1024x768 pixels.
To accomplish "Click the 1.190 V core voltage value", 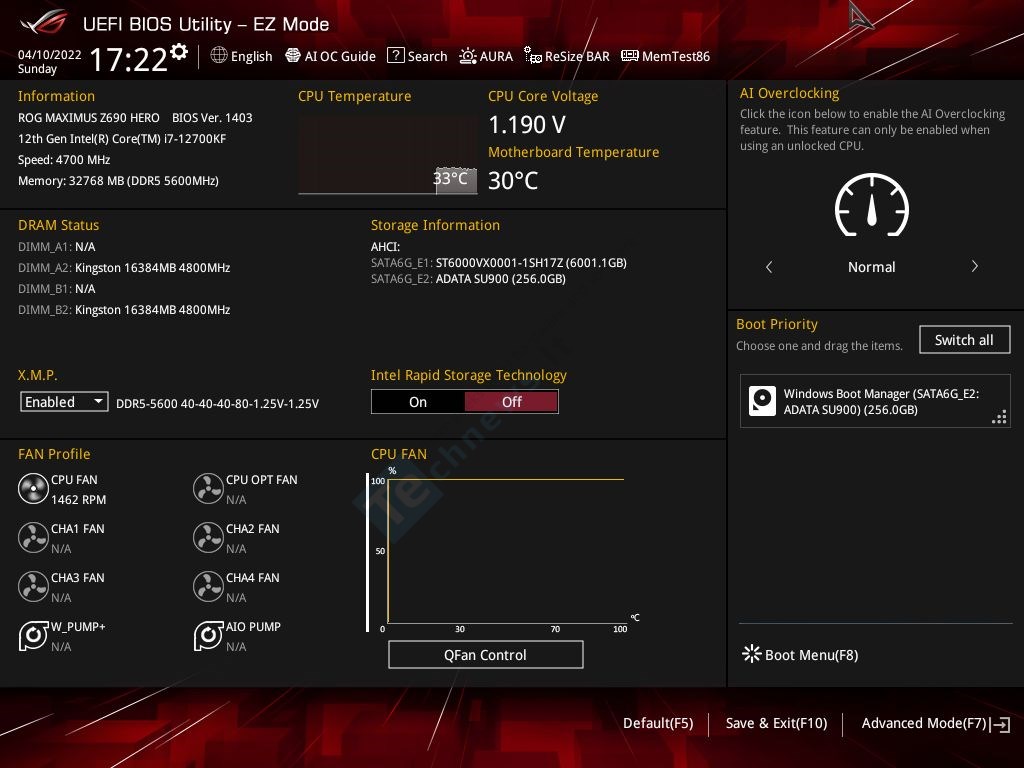I will click(x=527, y=125).
